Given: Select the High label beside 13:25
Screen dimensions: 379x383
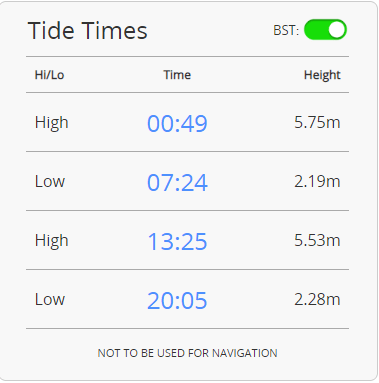Looking at the screenshot, I should point(52,241).
